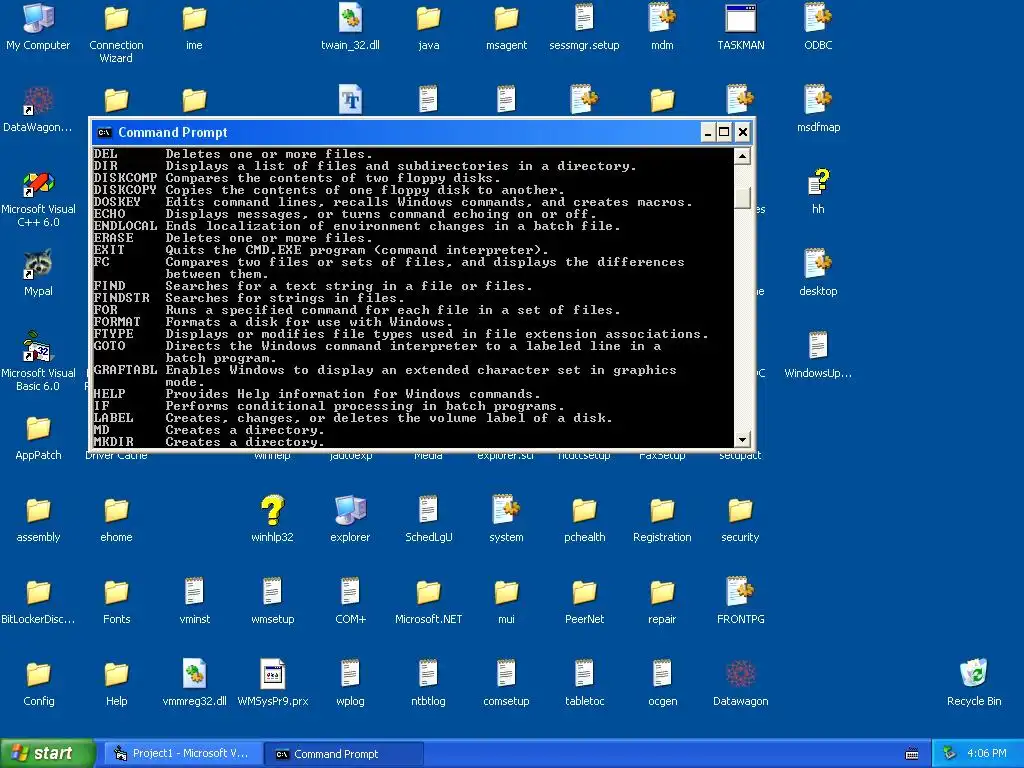This screenshot has width=1024, height=768.
Task: Open the Datawagon icon near Recycle Bin row
Action: (x=740, y=675)
